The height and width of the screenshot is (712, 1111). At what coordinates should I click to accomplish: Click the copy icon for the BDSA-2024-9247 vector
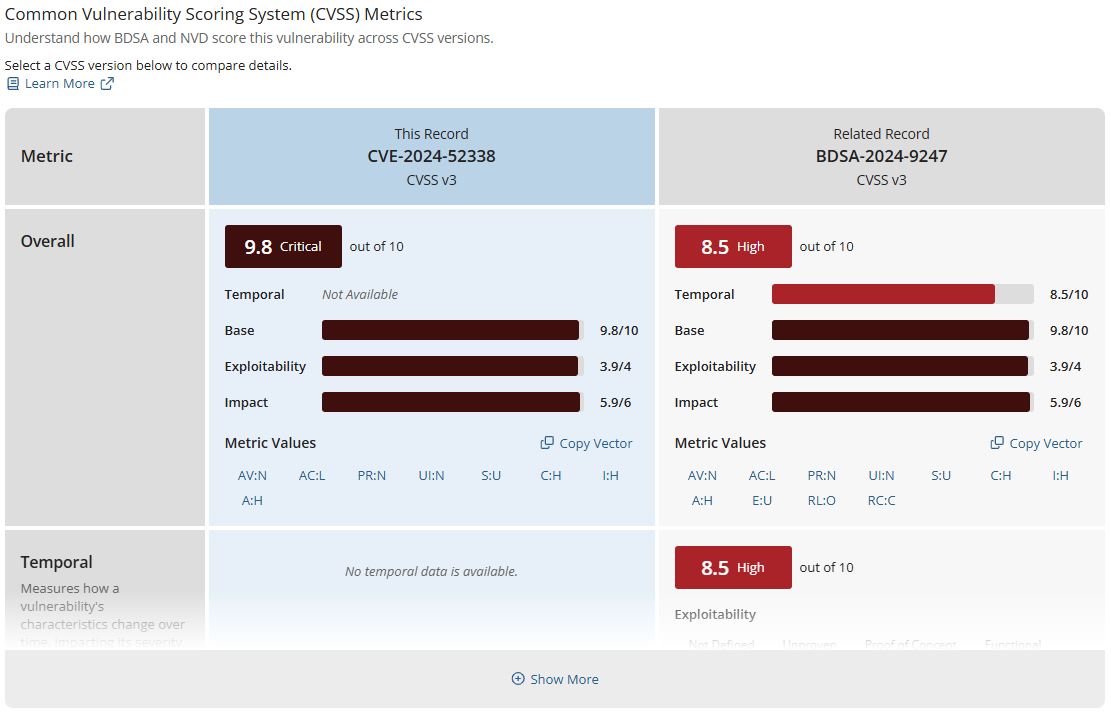coord(997,443)
